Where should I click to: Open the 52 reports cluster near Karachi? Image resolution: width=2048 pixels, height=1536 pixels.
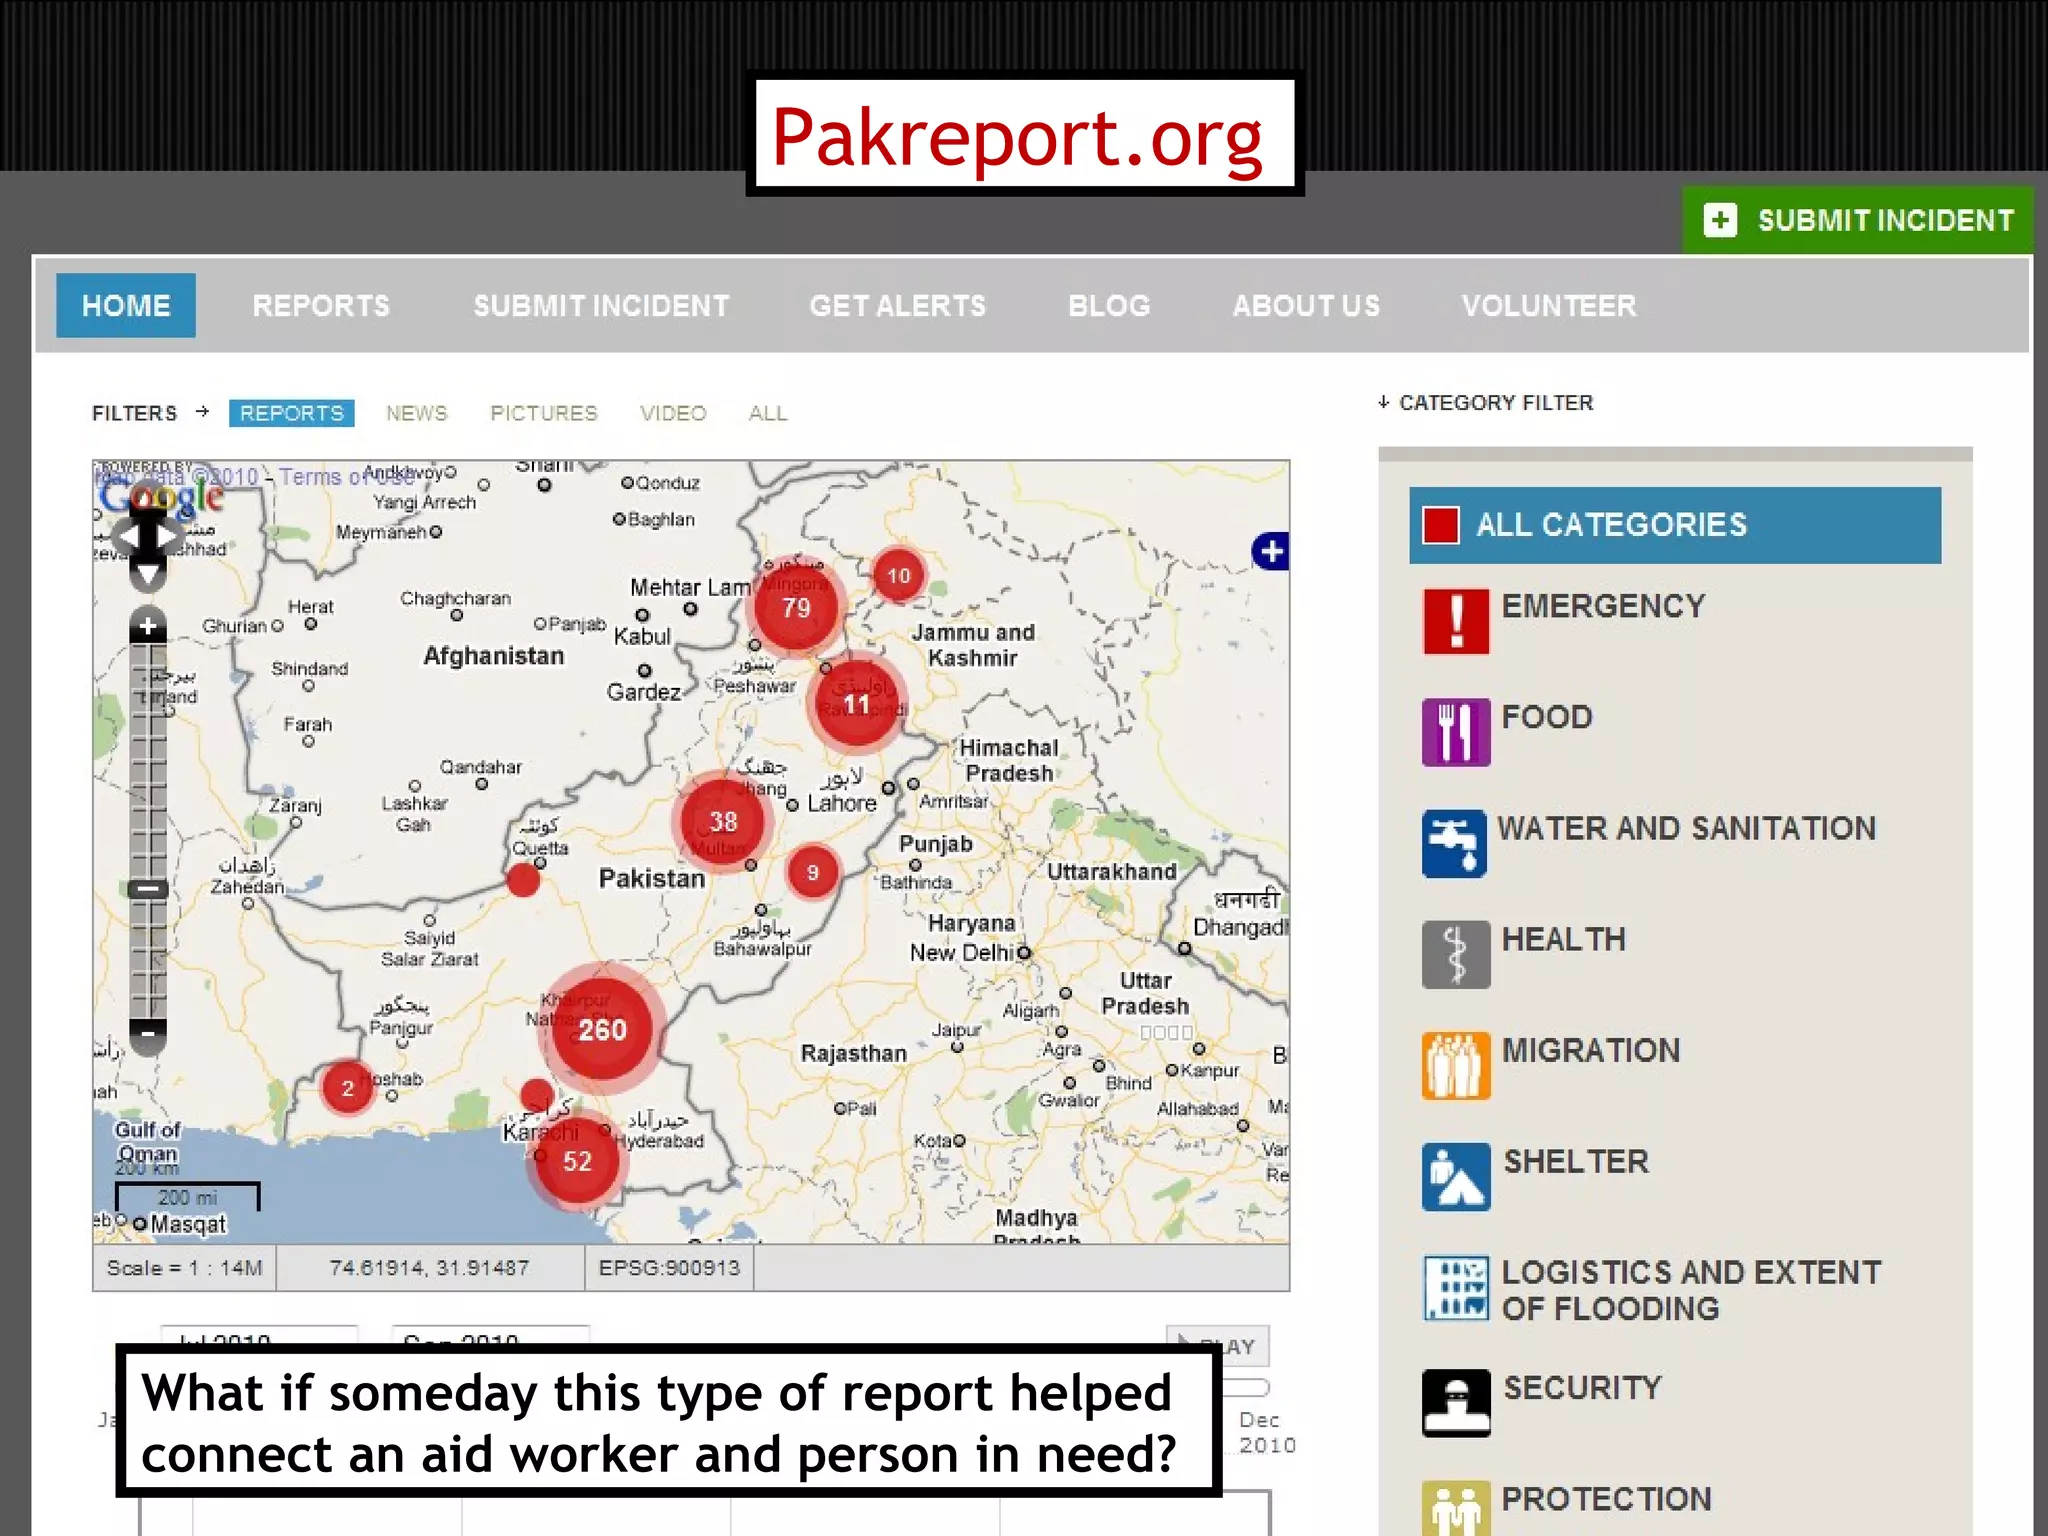[577, 1161]
